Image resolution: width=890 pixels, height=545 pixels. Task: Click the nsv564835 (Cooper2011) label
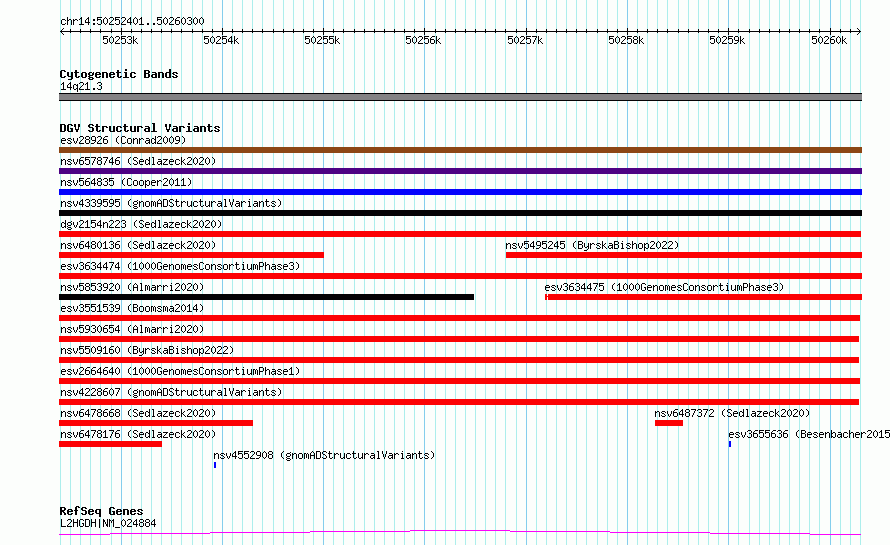(126, 182)
